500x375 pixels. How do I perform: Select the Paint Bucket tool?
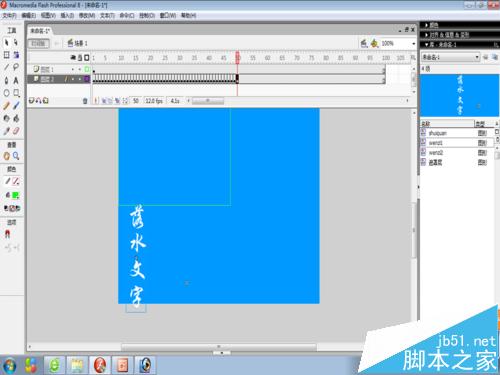coord(16,118)
